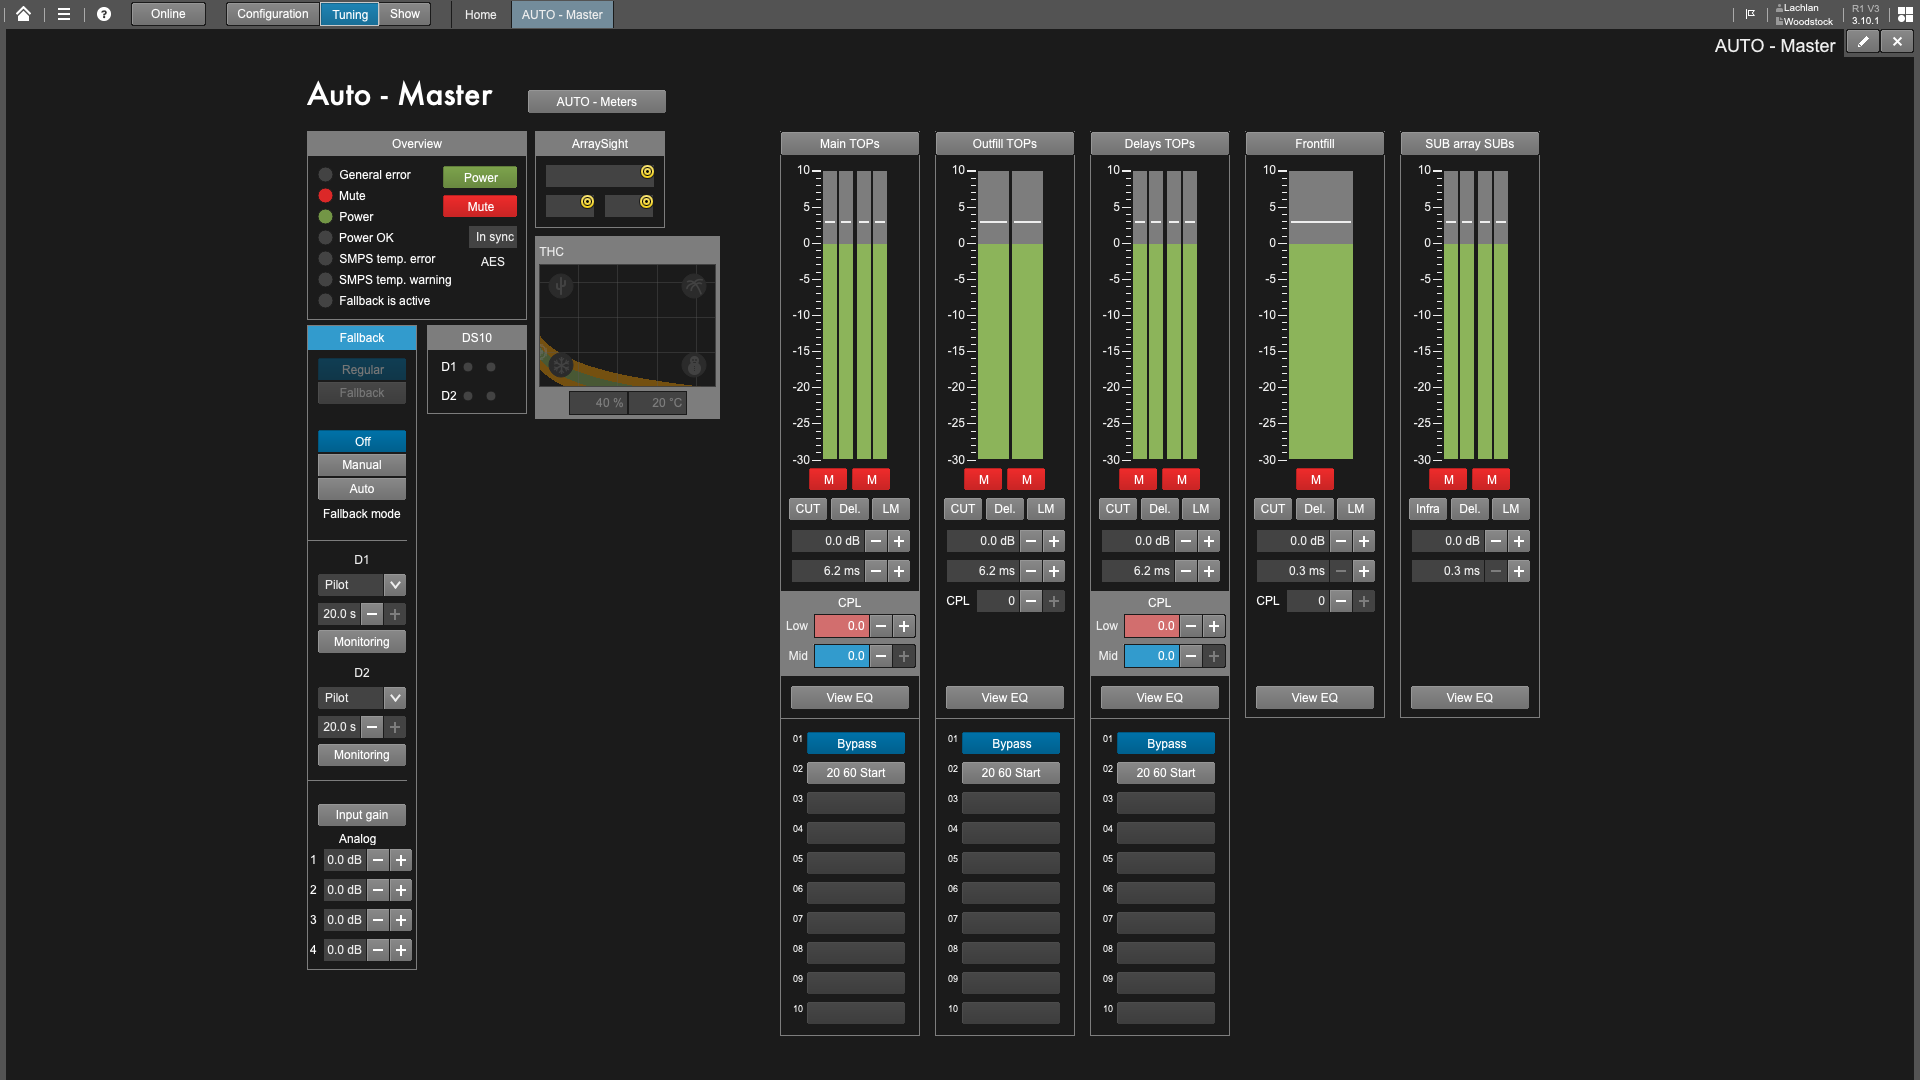1920x1080 pixels.
Task: Click the home icon in top bar
Action: [x=23, y=14]
